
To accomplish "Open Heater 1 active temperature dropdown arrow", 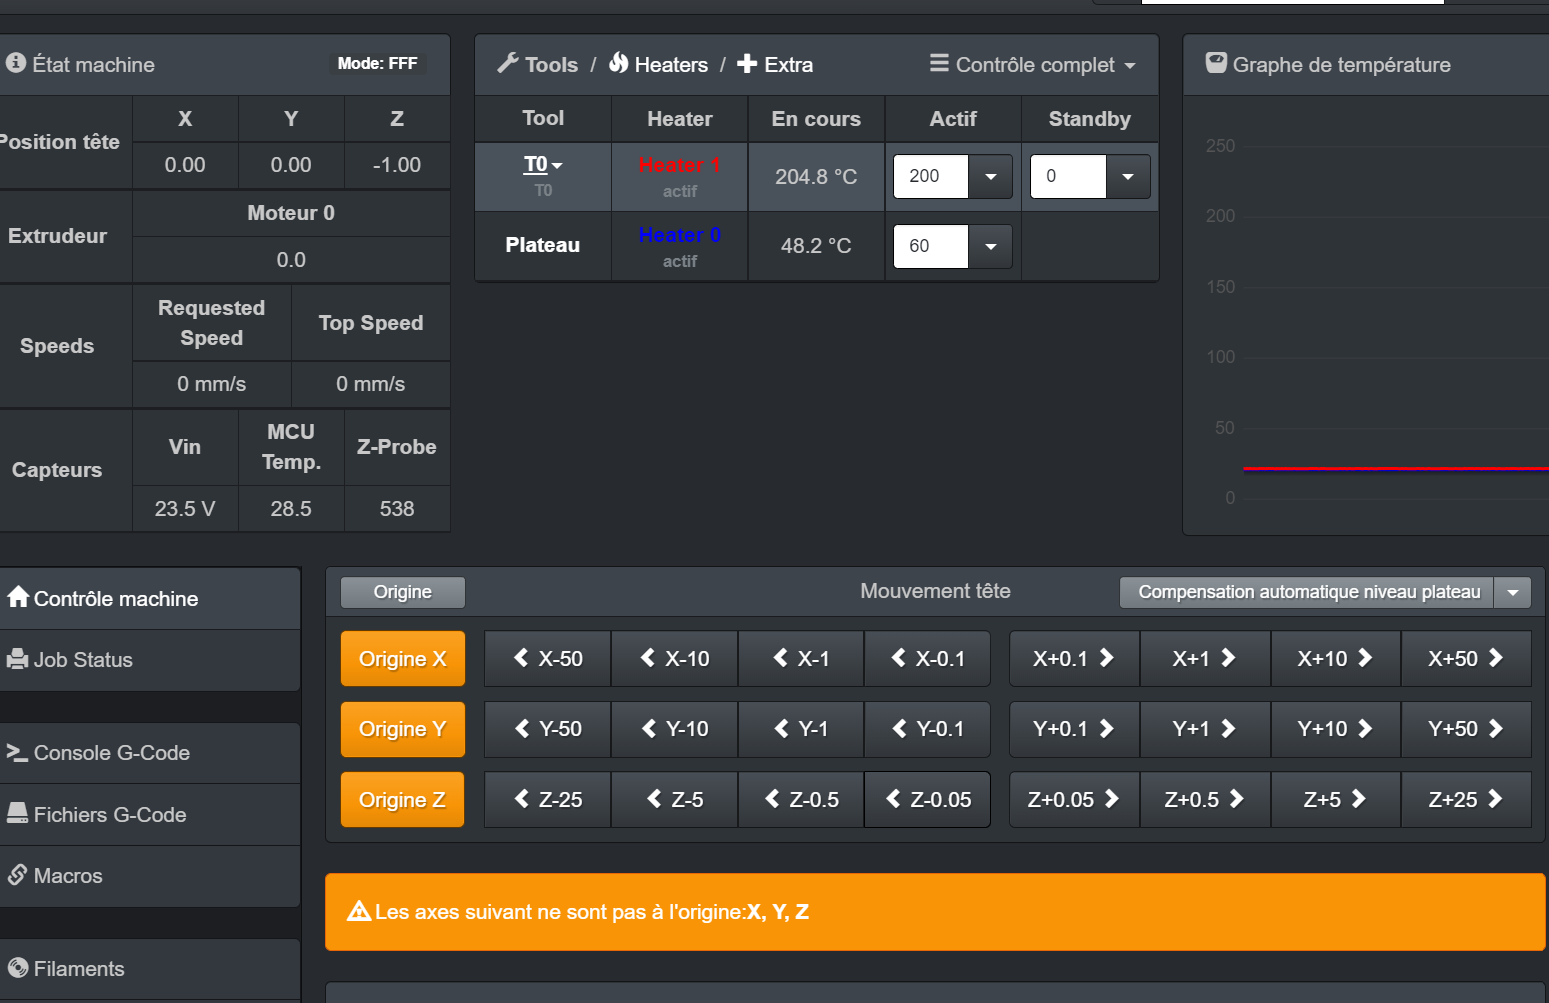I will (x=991, y=176).
